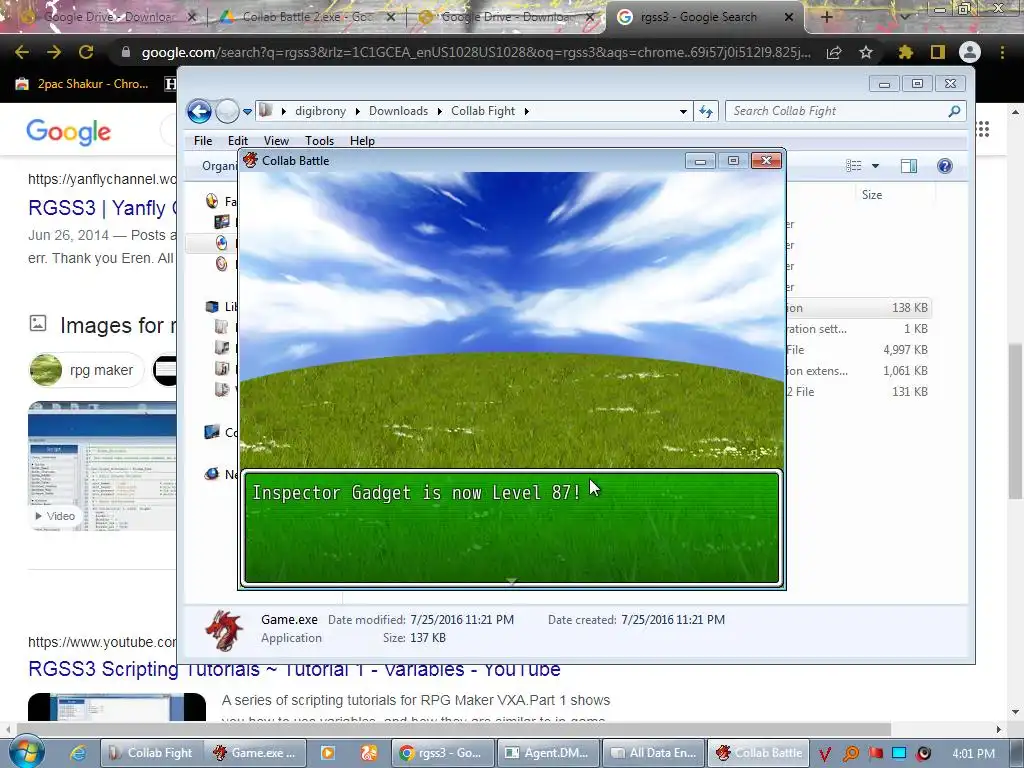The image size is (1024, 768).
Task: Select the rpg maker image filter chip
Action: 86,370
